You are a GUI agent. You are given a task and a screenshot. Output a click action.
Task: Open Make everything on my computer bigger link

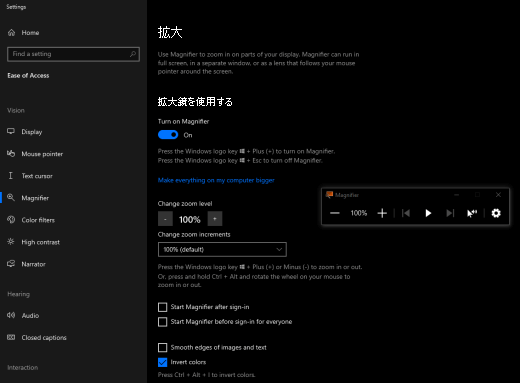click(x=216, y=180)
